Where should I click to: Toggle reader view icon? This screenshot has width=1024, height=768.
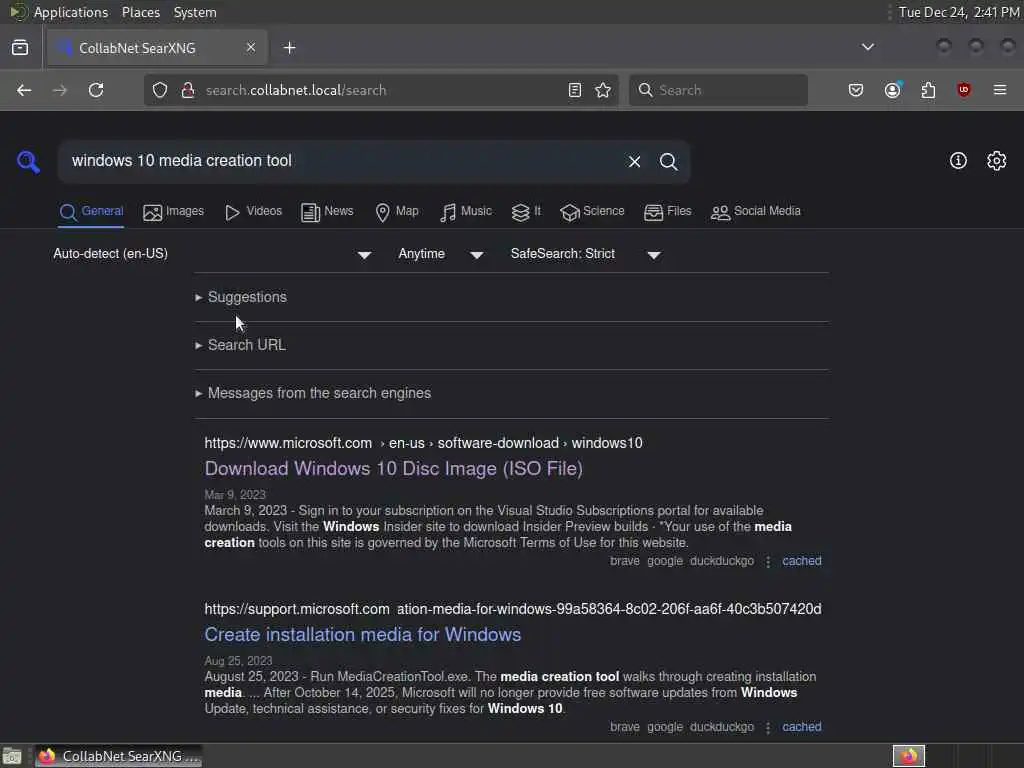575,90
